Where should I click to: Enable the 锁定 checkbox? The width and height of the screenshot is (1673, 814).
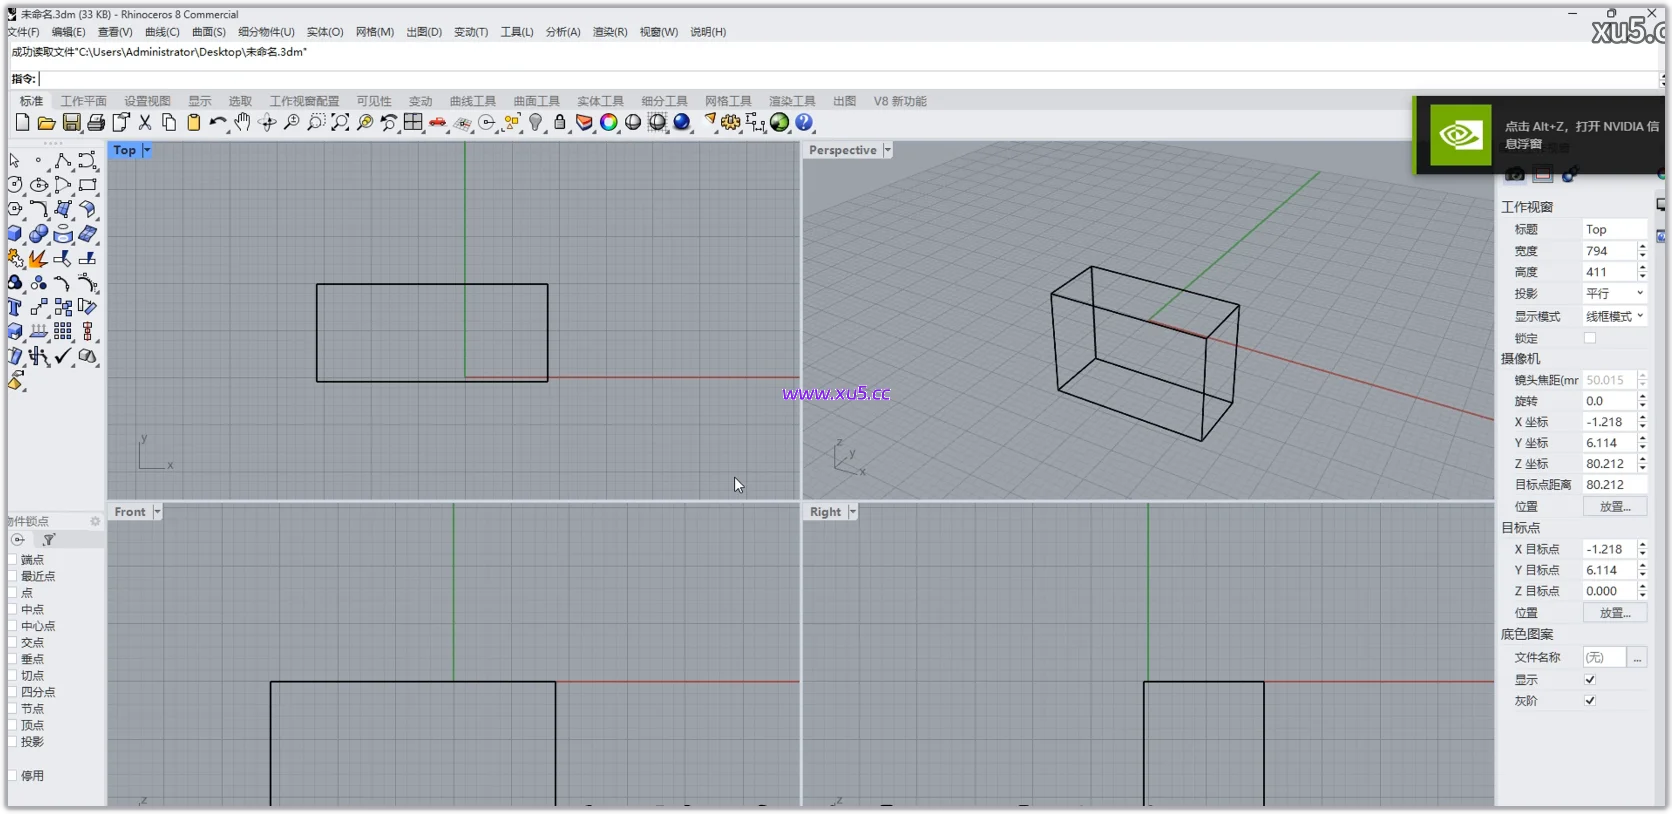tap(1590, 338)
